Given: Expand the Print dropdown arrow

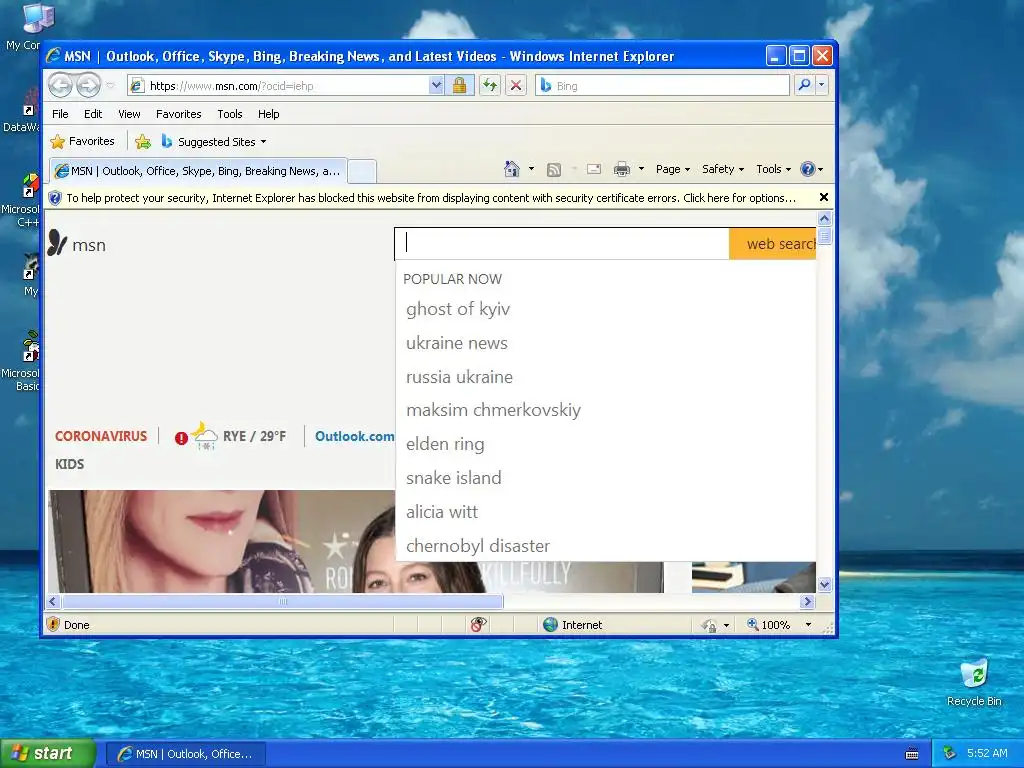Looking at the screenshot, I should [x=641, y=169].
